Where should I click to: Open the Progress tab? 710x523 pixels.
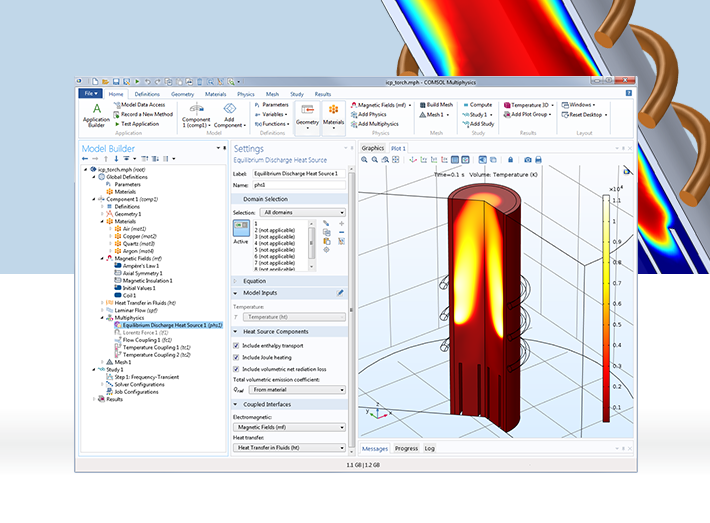406,449
